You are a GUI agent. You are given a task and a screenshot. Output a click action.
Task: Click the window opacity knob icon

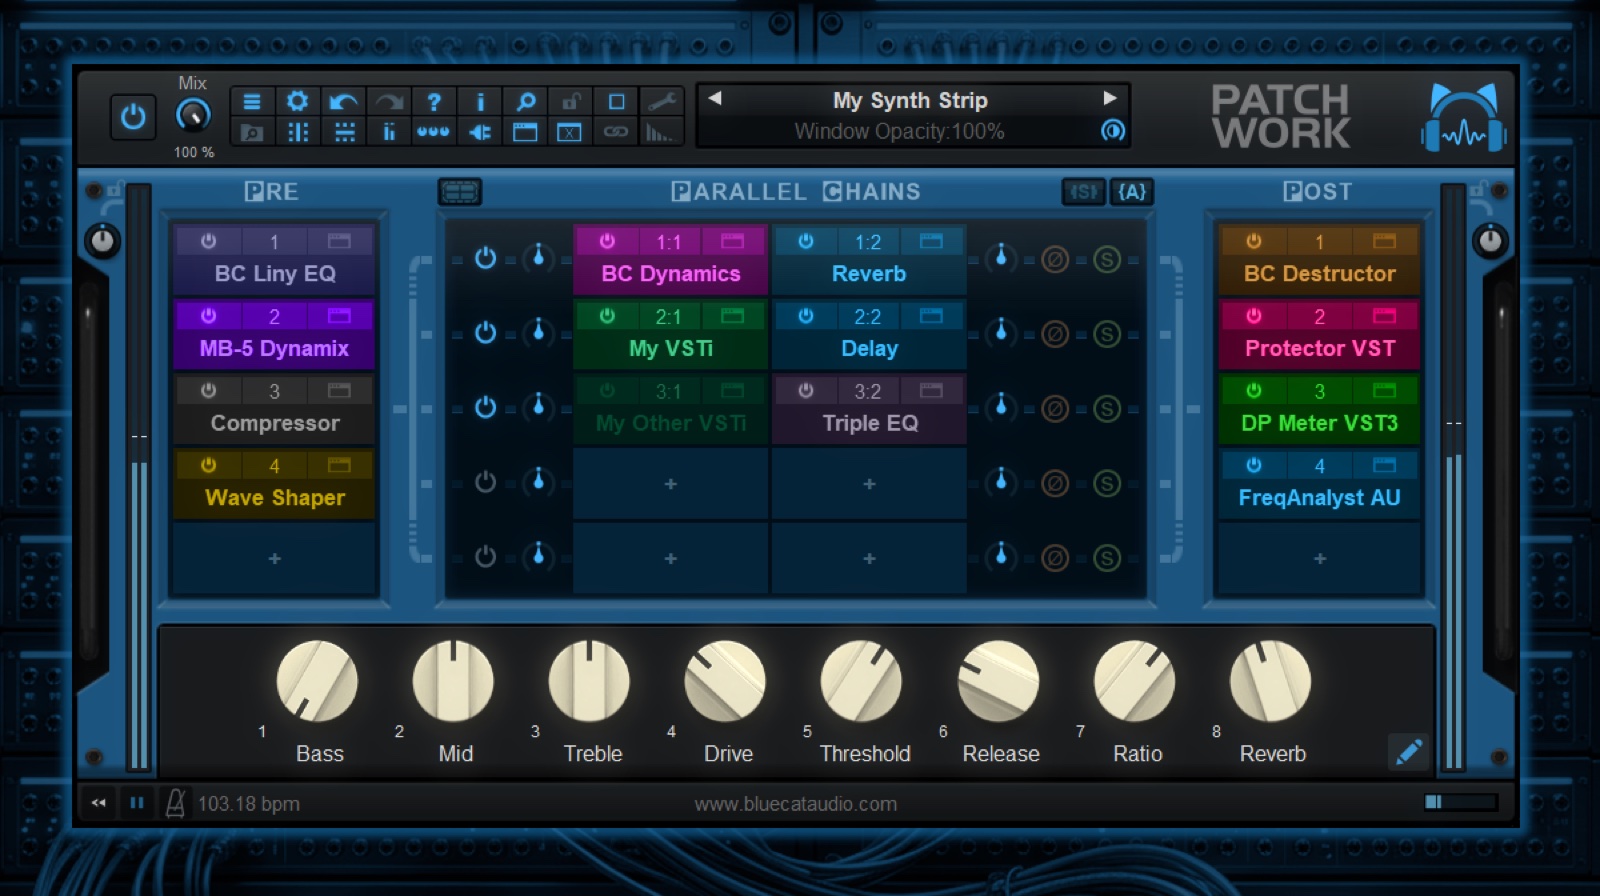point(1112,131)
